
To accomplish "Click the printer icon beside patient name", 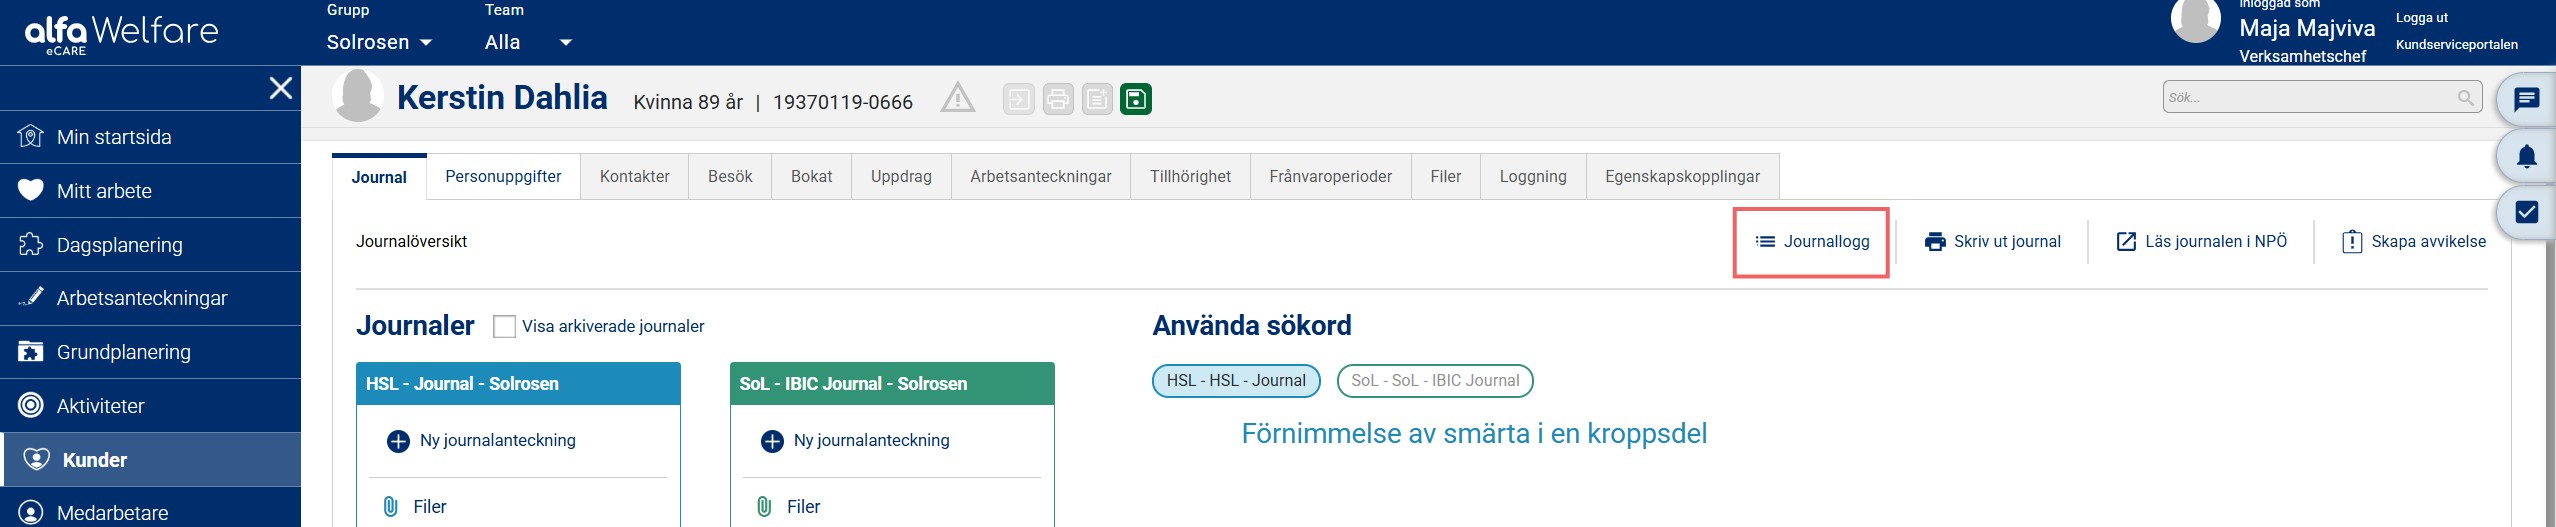I will pos(1057,99).
